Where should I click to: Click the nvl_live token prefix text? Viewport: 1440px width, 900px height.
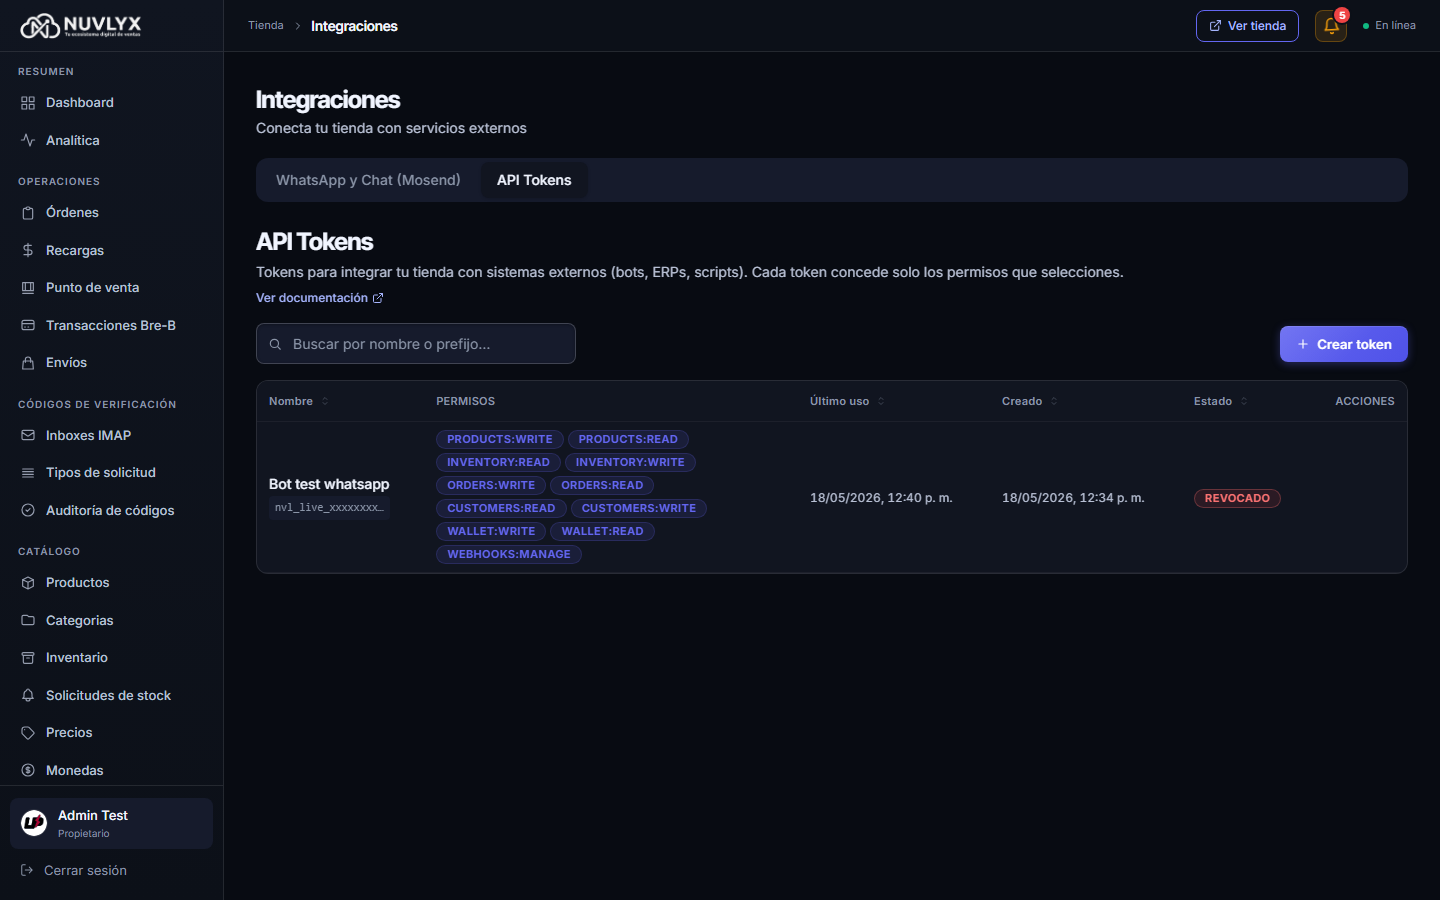(x=329, y=508)
